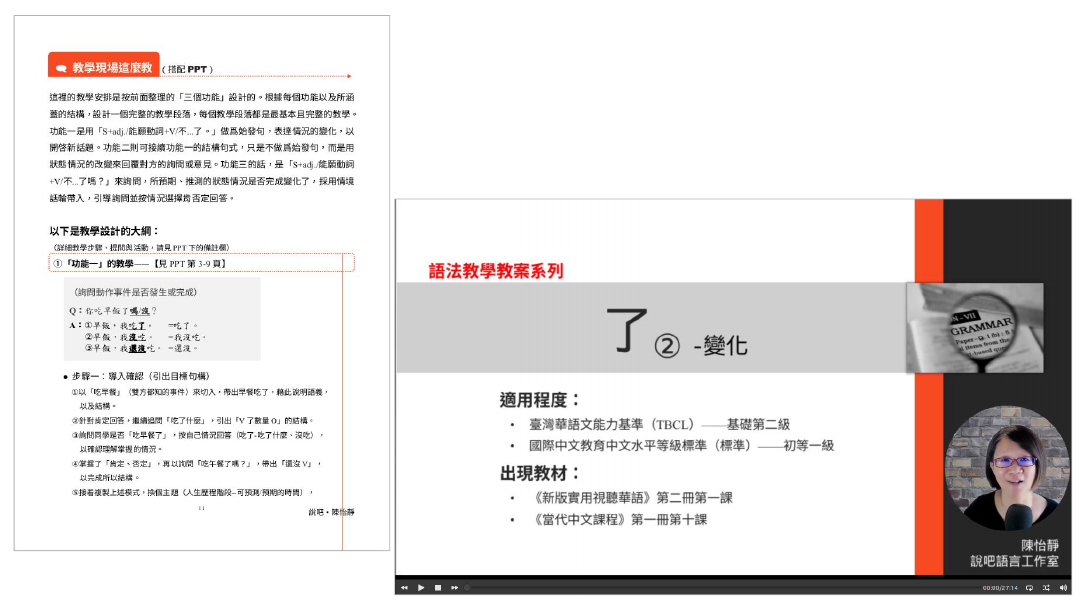Toggle the loop playback icon

[1030, 588]
